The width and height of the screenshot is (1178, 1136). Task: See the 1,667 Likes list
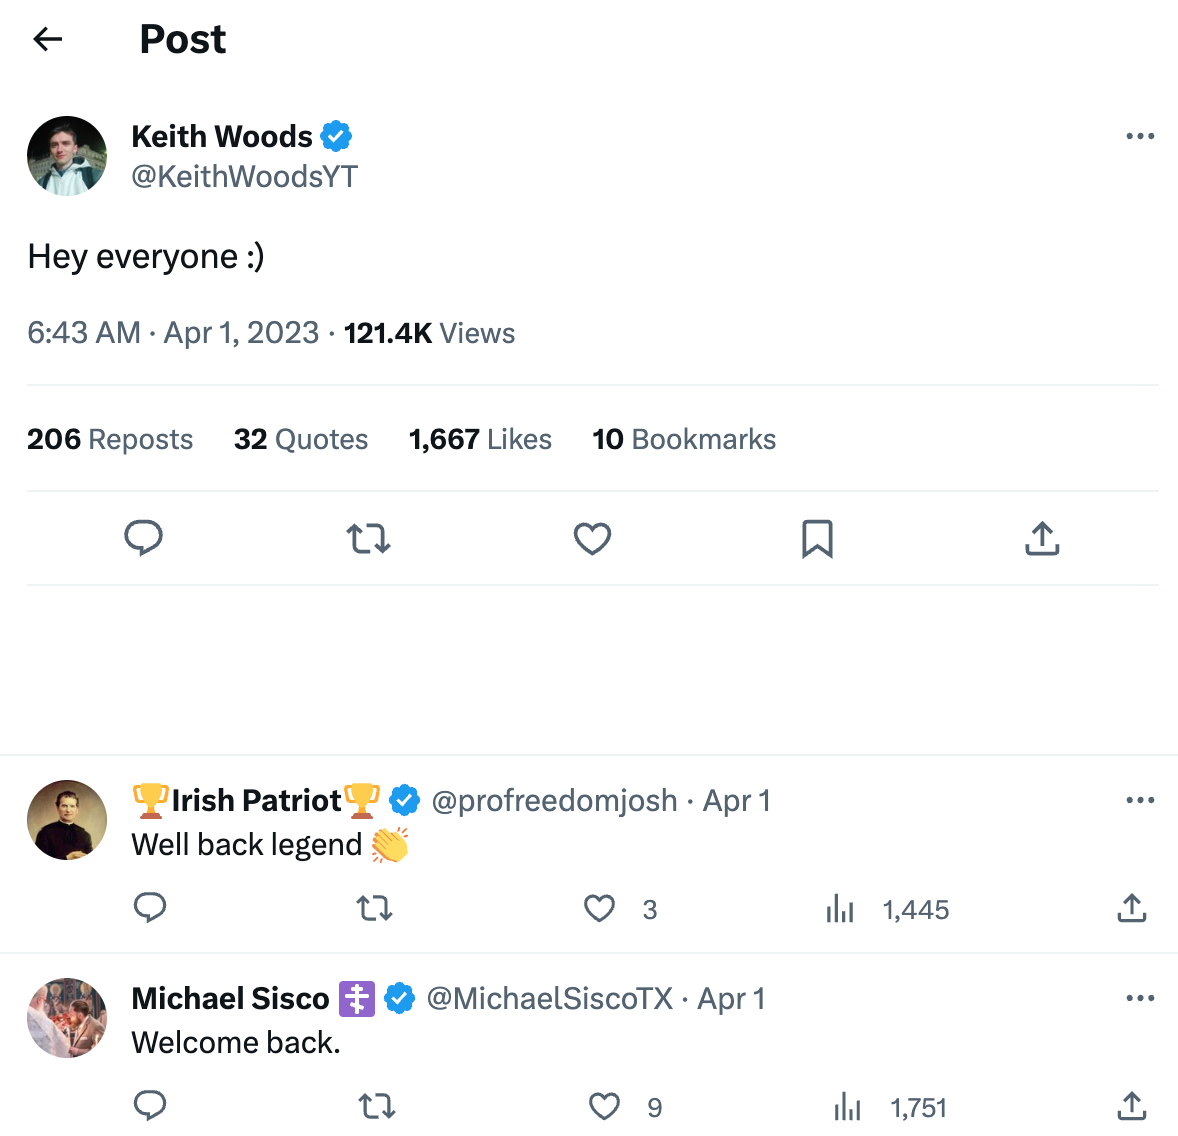click(x=480, y=438)
